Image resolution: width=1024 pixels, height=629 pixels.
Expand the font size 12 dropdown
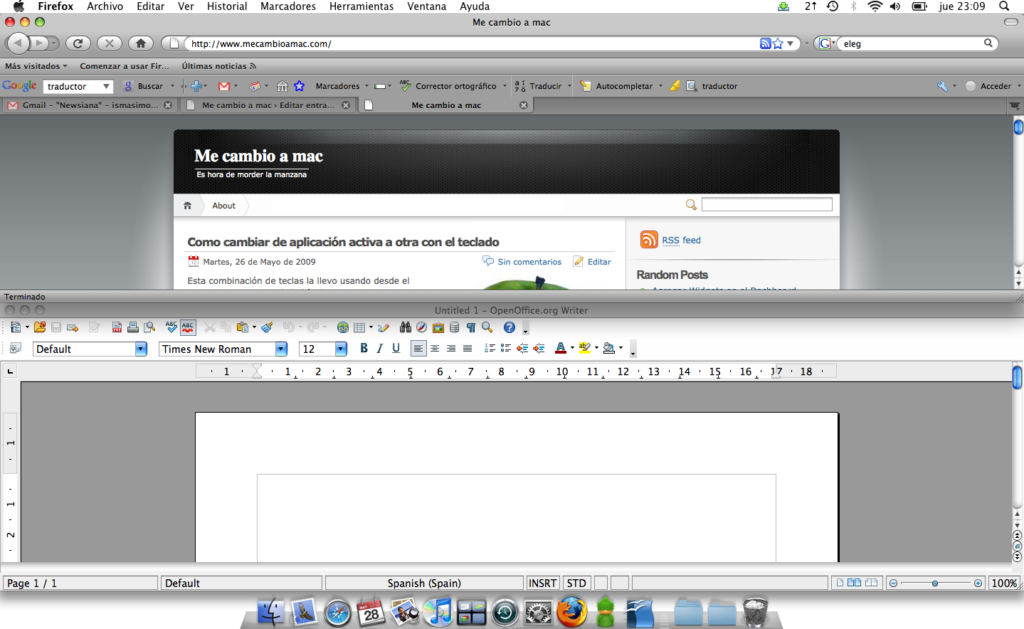(340, 349)
